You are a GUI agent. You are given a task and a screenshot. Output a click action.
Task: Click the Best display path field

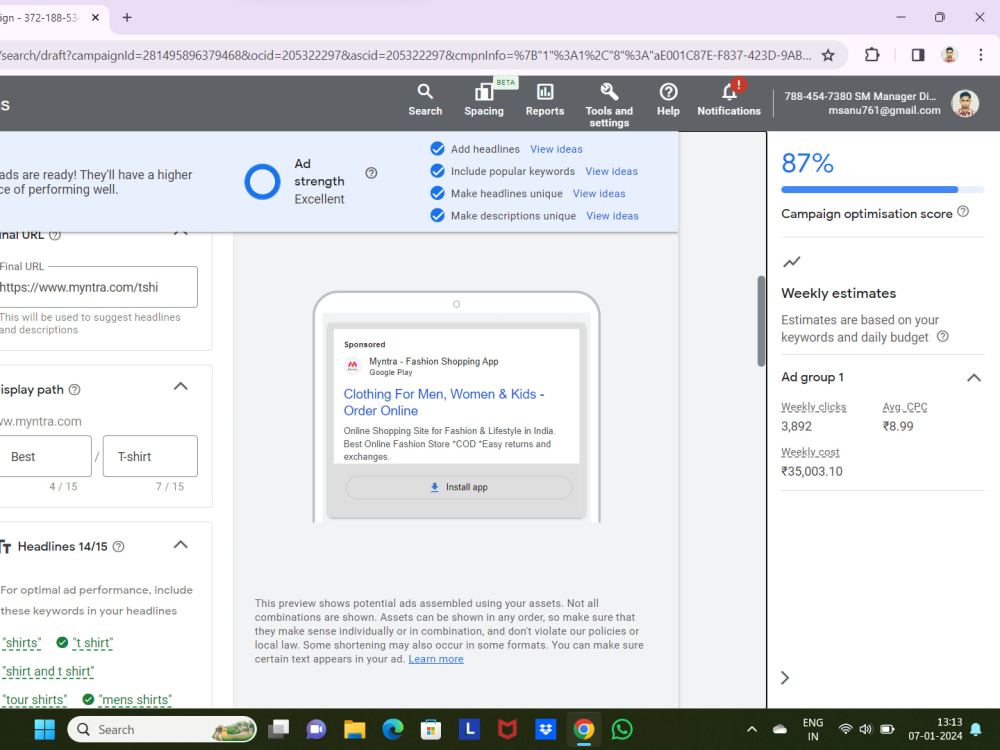click(45, 456)
